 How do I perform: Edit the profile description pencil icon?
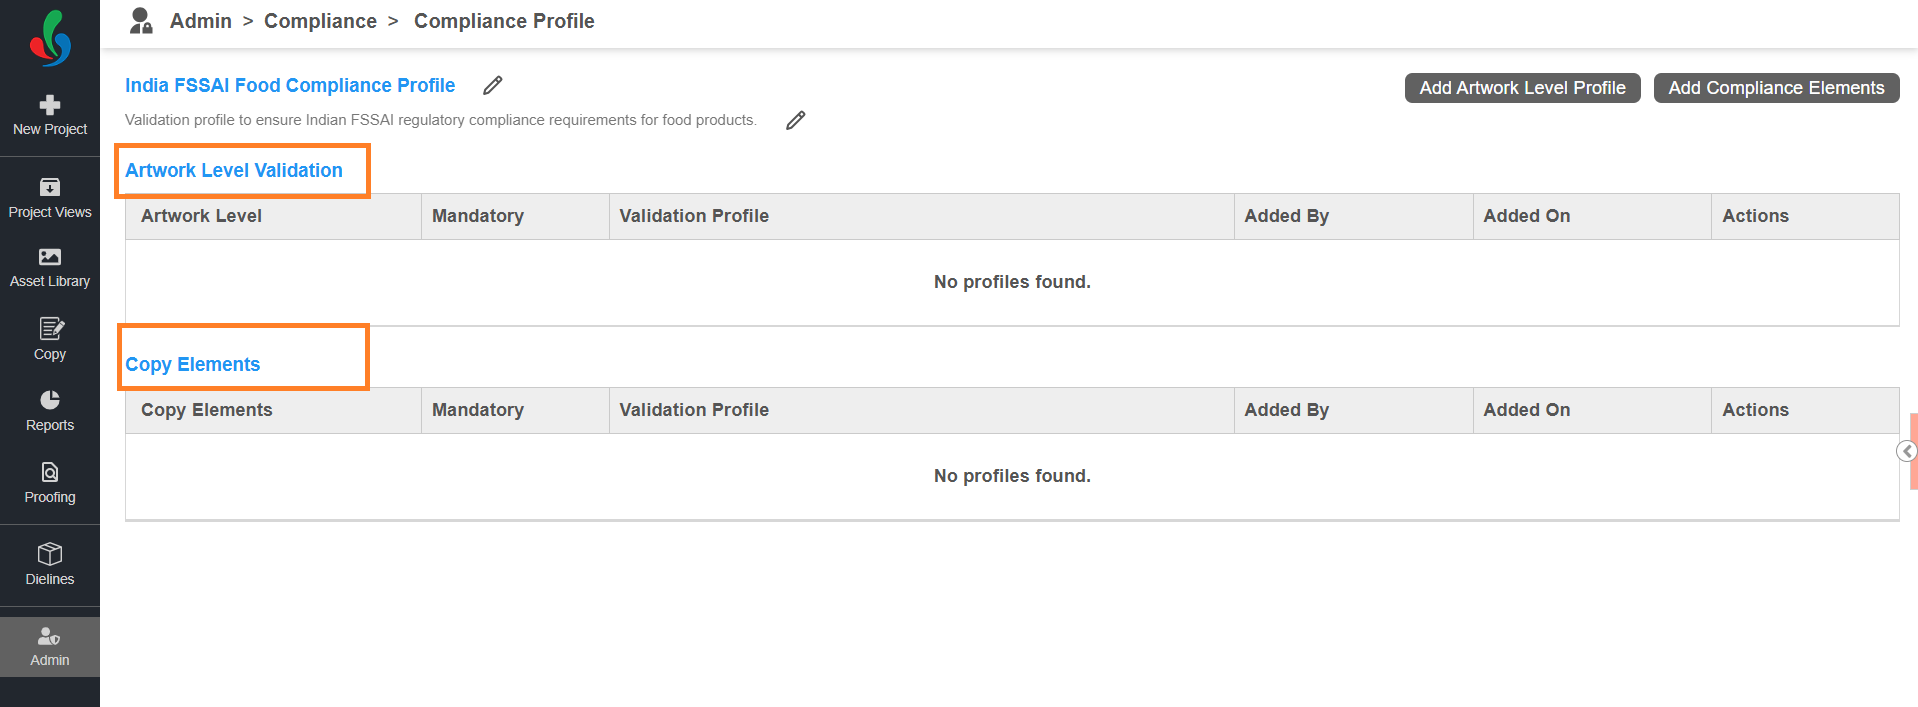(796, 121)
